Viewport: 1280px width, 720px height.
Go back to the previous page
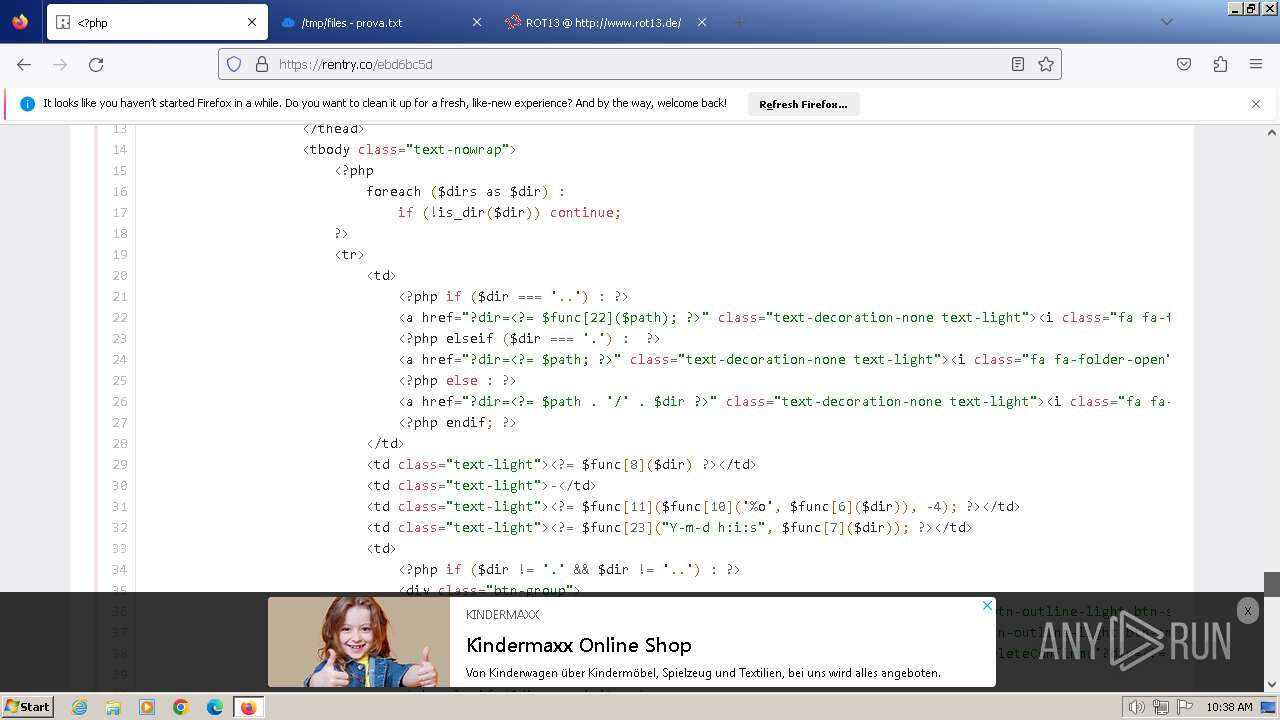24,64
